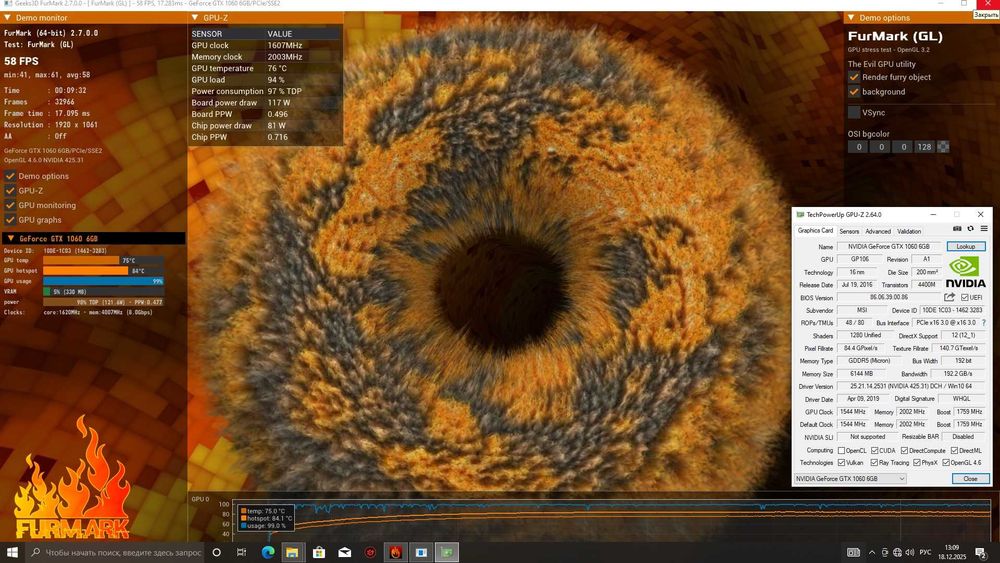The width and height of the screenshot is (1000, 563).
Task: Click the РУС language indicator
Action: 925,552
